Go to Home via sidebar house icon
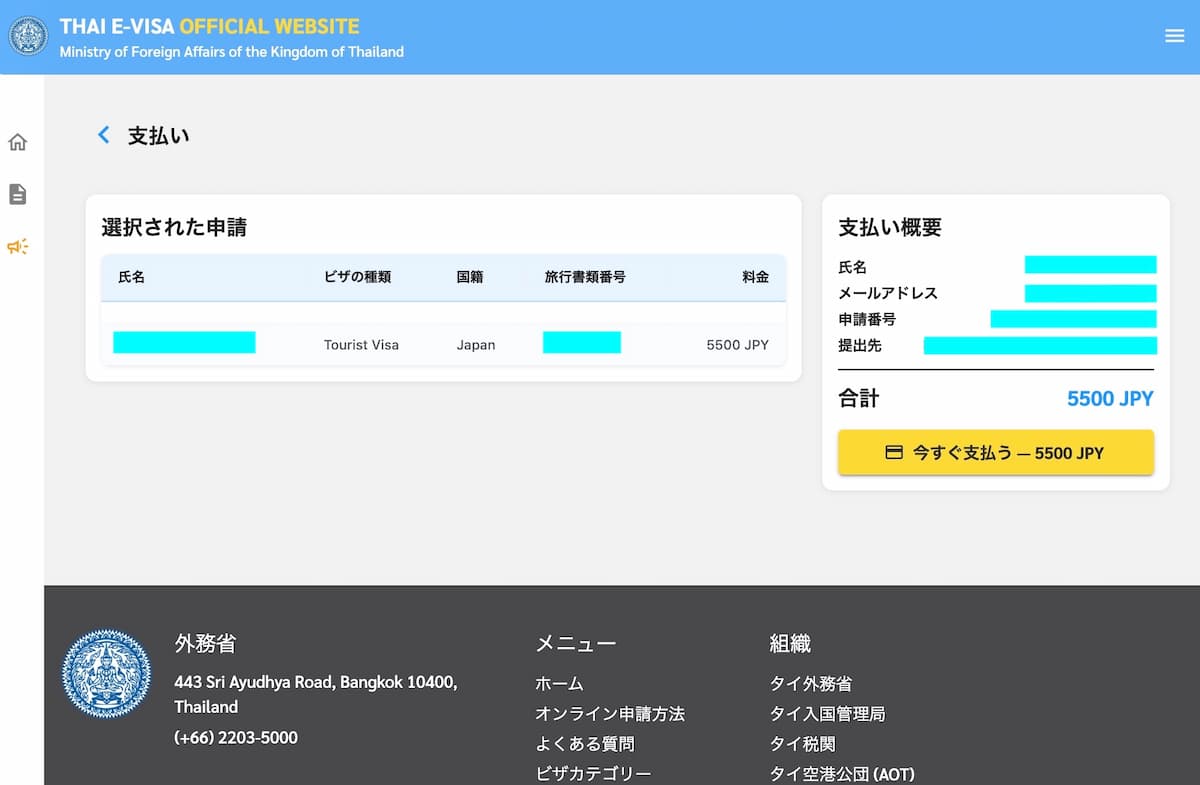 17,142
